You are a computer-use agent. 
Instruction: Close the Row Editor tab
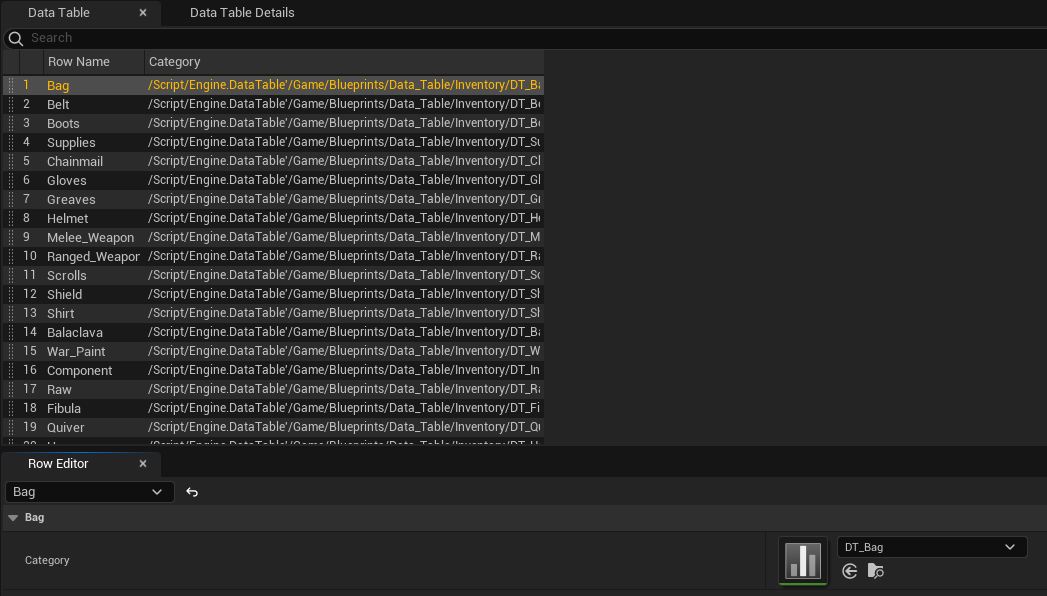coord(143,464)
